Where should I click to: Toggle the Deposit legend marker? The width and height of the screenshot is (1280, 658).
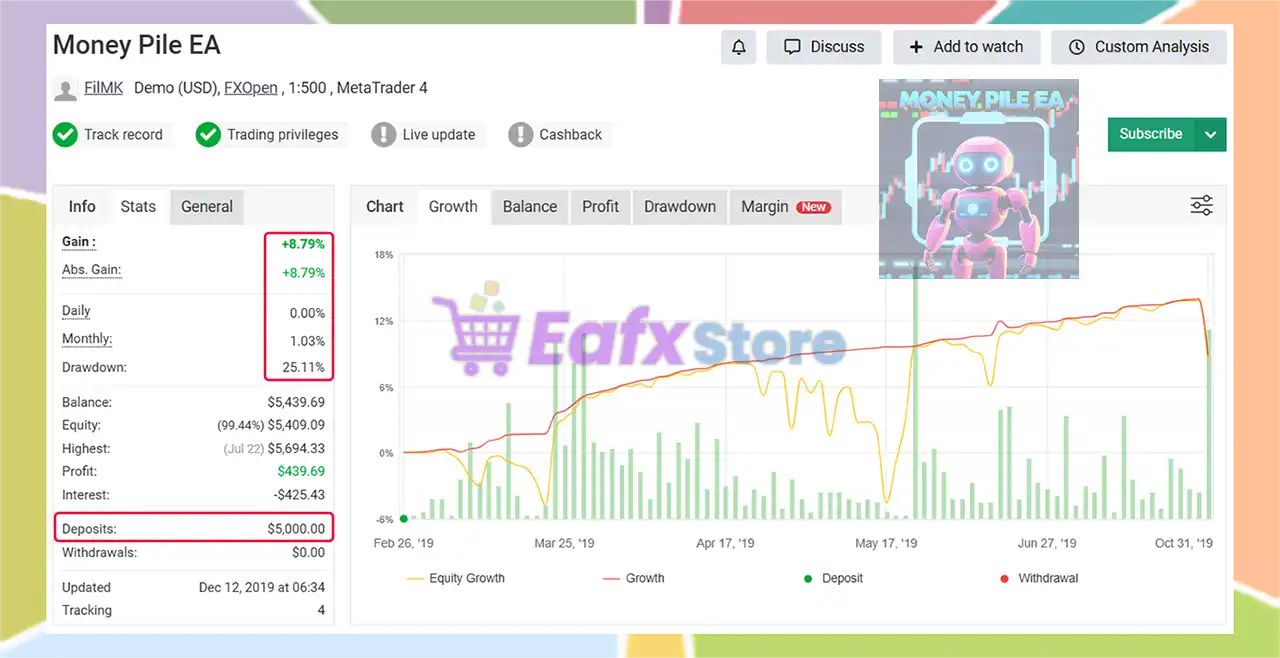click(x=832, y=578)
